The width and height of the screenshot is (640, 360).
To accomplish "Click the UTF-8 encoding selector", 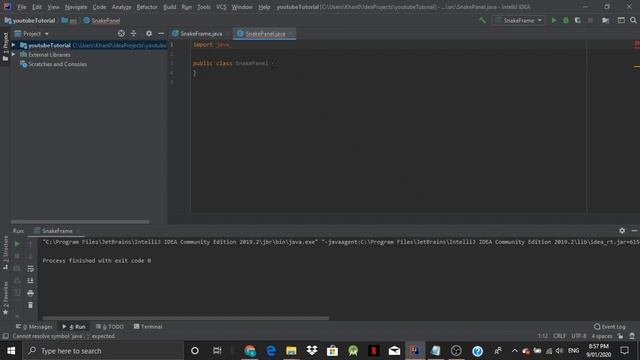I will pyautogui.click(x=579, y=336).
